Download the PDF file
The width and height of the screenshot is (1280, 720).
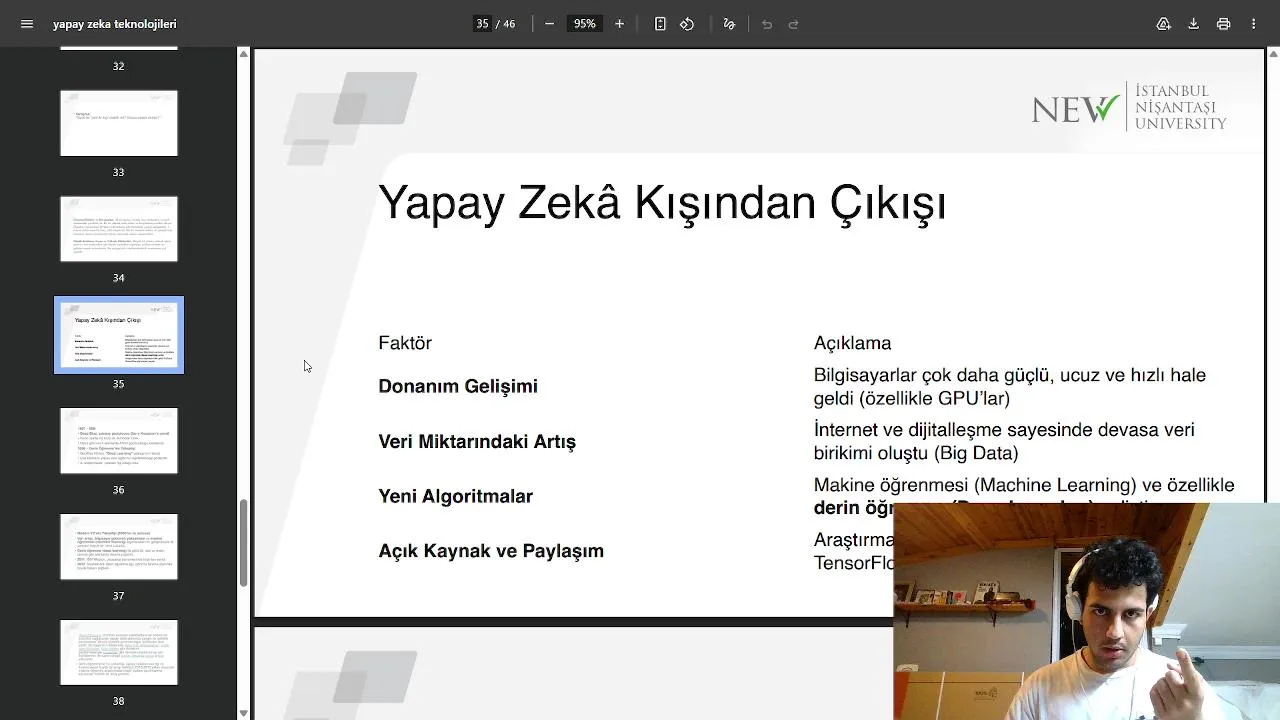[x=1193, y=24]
